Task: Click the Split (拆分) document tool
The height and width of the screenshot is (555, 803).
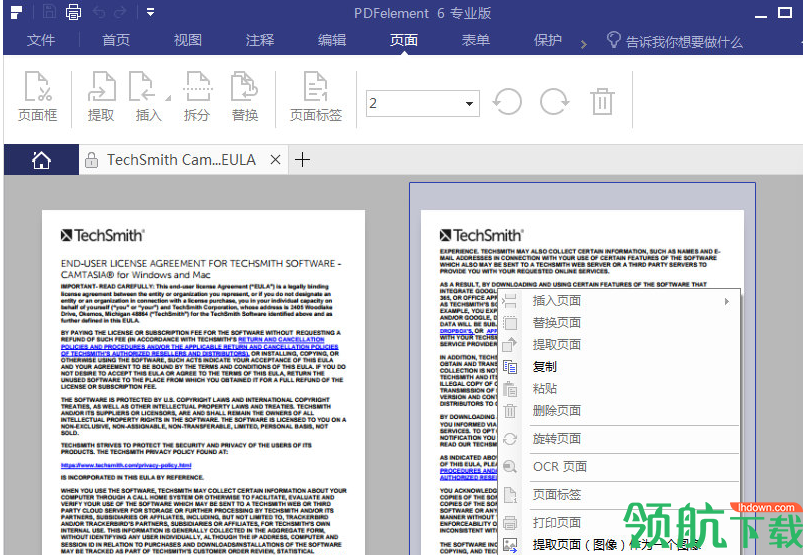Action: [x=197, y=97]
